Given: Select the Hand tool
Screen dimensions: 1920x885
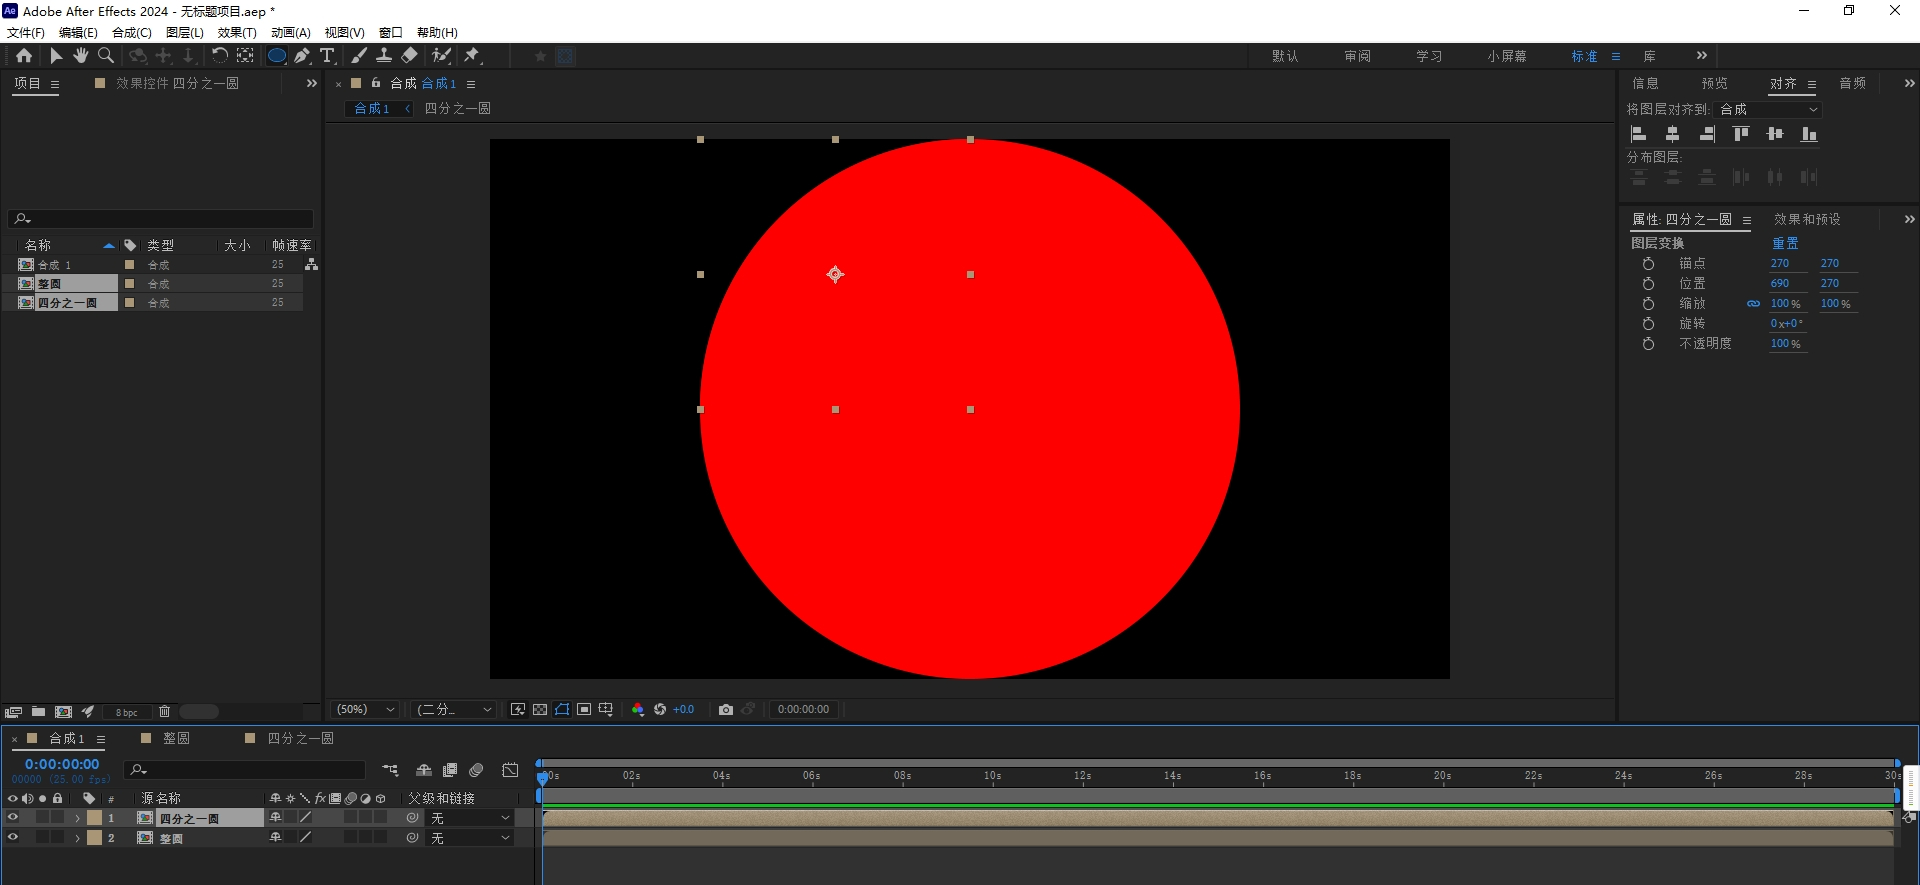Looking at the screenshot, I should coord(81,56).
